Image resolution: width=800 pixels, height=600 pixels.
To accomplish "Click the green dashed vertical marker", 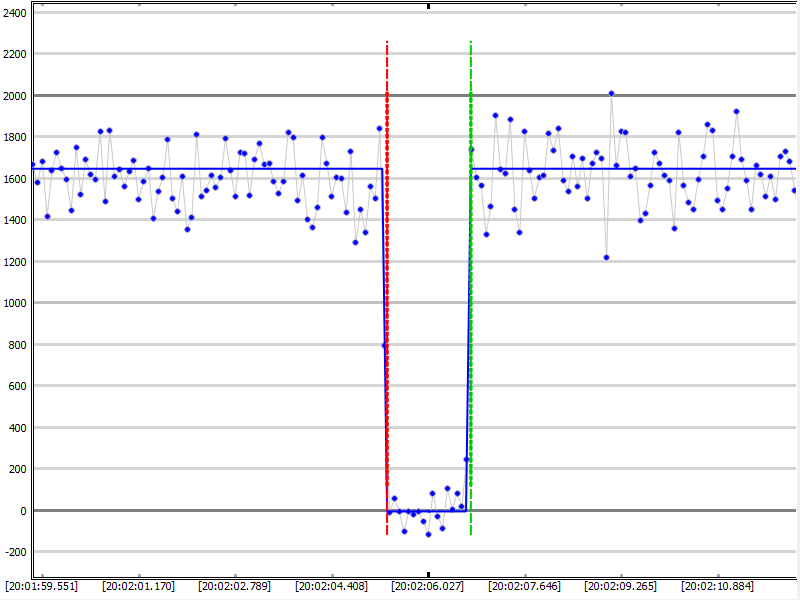I will [x=471, y=300].
